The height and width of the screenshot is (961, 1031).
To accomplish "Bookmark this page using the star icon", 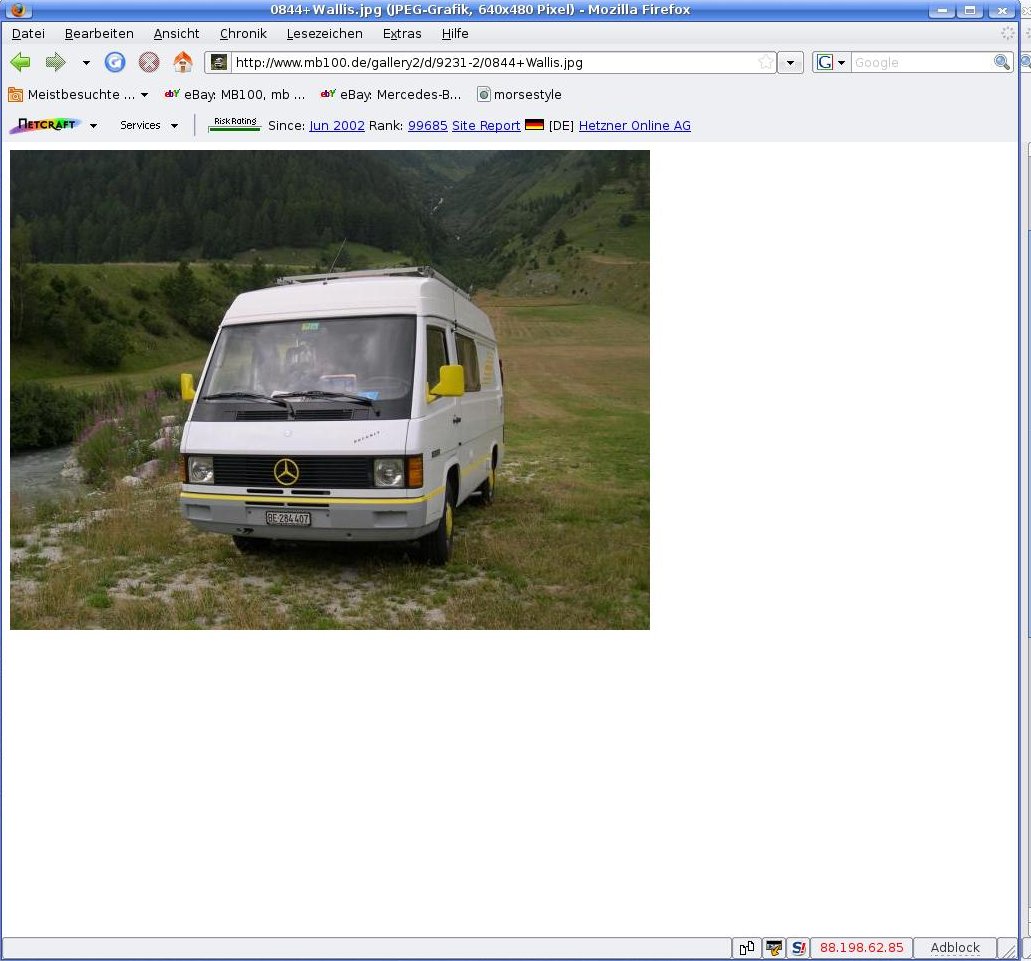I will click(x=766, y=62).
